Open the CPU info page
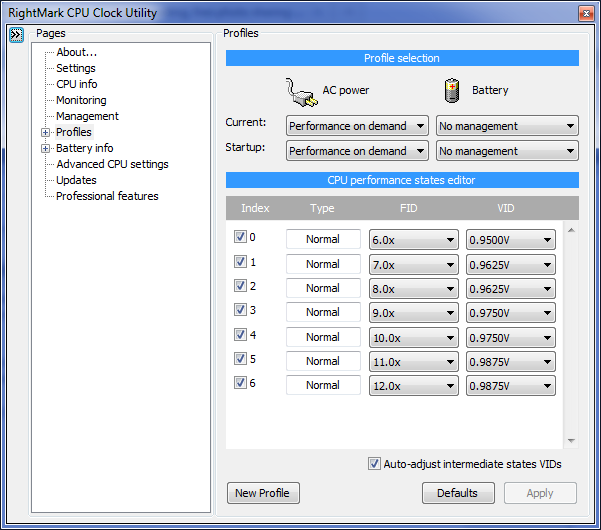Screen dimensions: 601x530 coord(76,84)
